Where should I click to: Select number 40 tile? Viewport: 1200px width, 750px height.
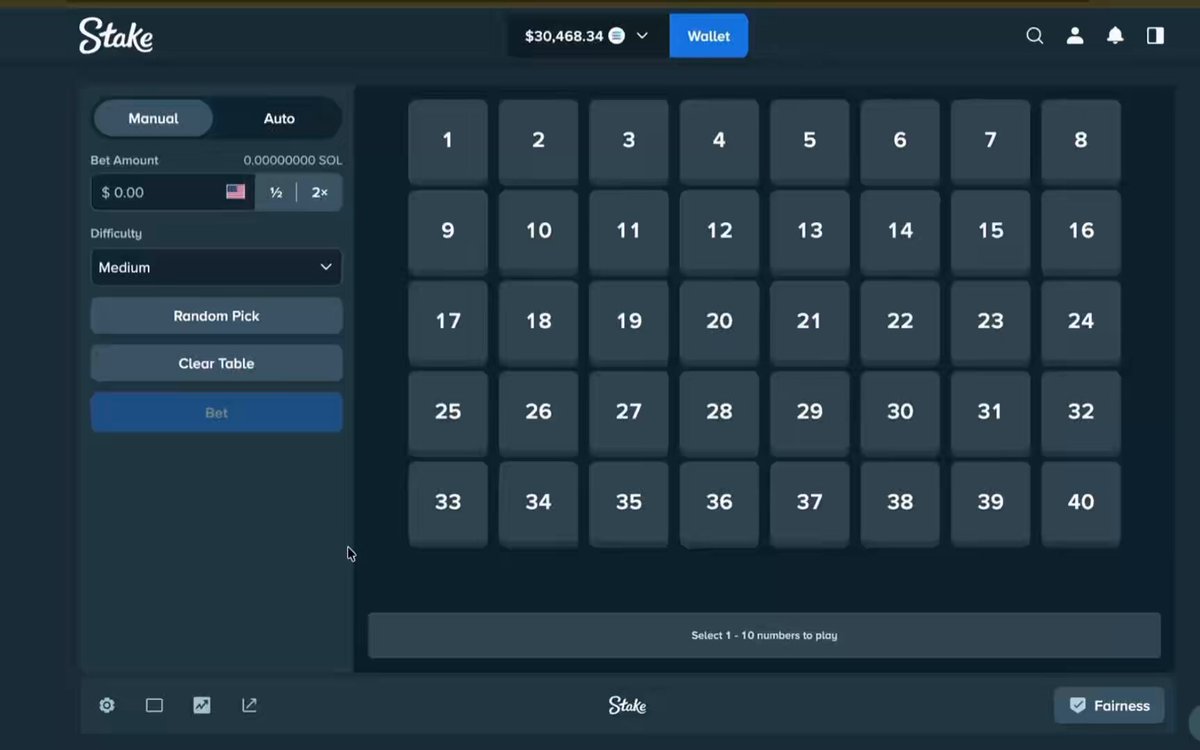(x=1081, y=503)
